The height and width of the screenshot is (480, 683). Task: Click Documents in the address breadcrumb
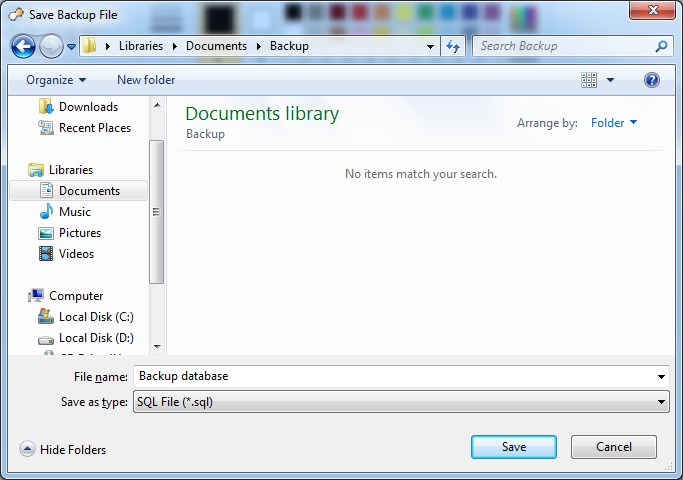[x=216, y=46]
